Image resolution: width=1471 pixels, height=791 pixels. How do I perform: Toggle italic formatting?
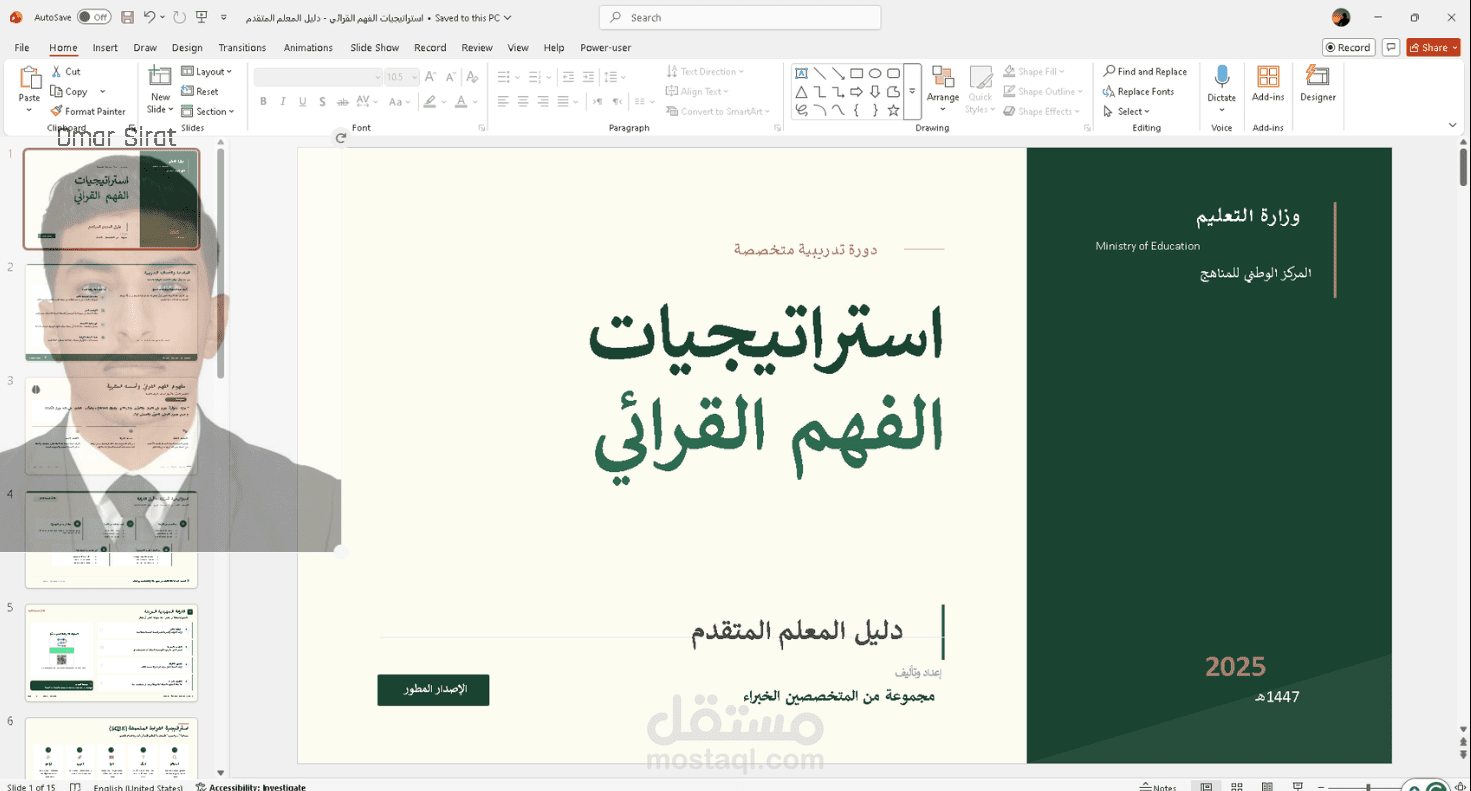point(282,101)
